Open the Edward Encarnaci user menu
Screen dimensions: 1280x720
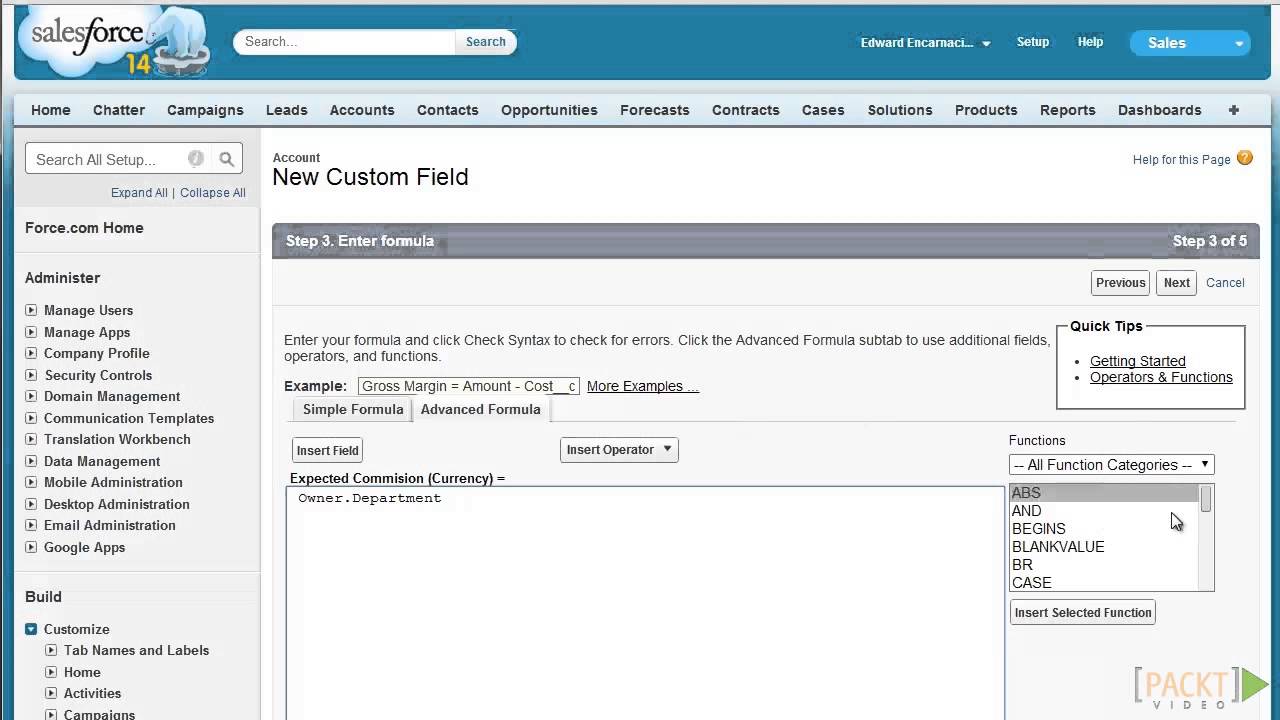pyautogui.click(x=925, y=43)
